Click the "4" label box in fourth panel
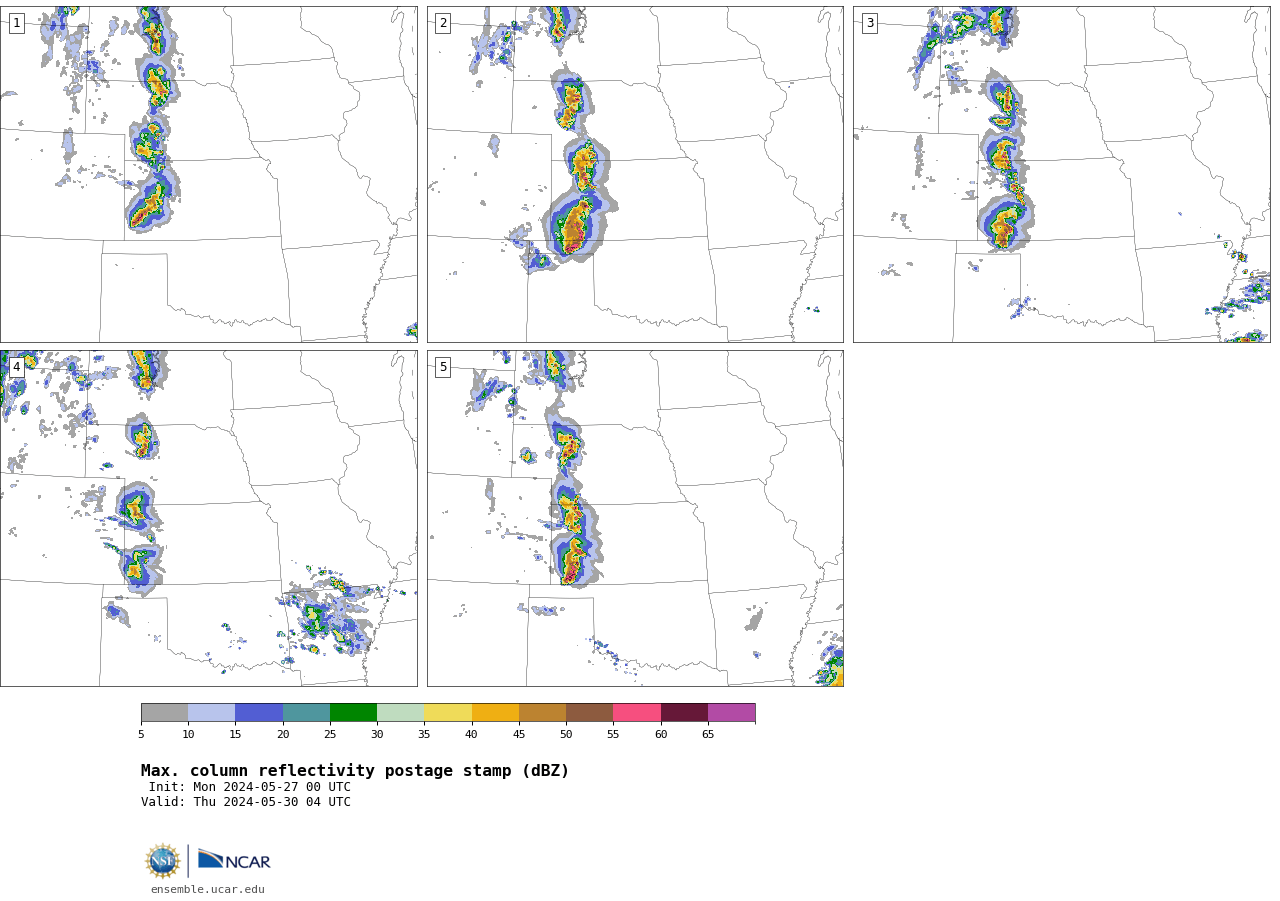 [16, 367]
